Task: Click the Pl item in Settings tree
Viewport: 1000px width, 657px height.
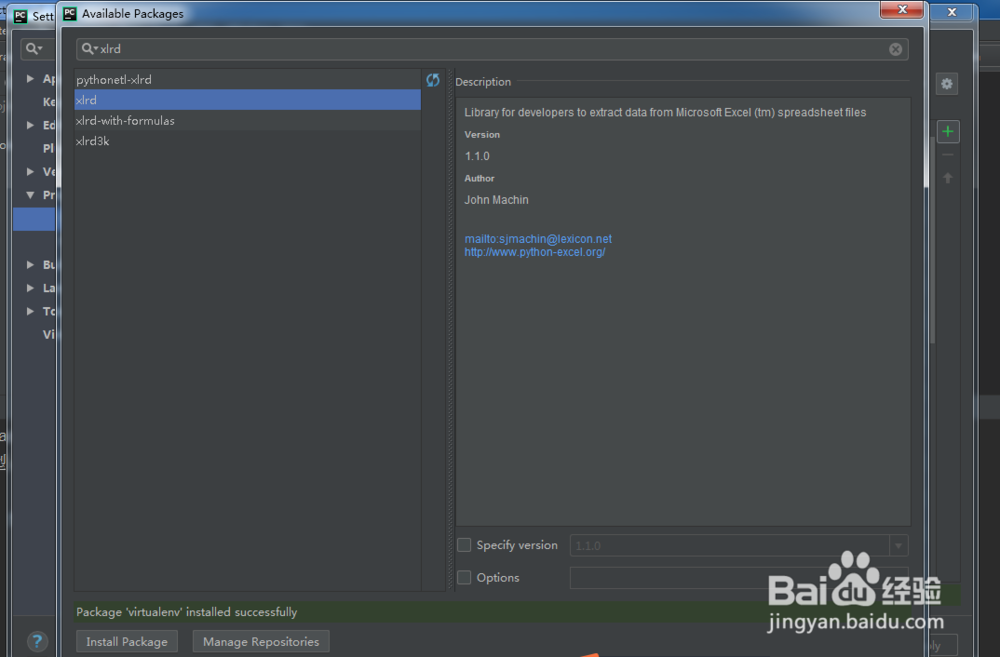Action: point(48,148)
